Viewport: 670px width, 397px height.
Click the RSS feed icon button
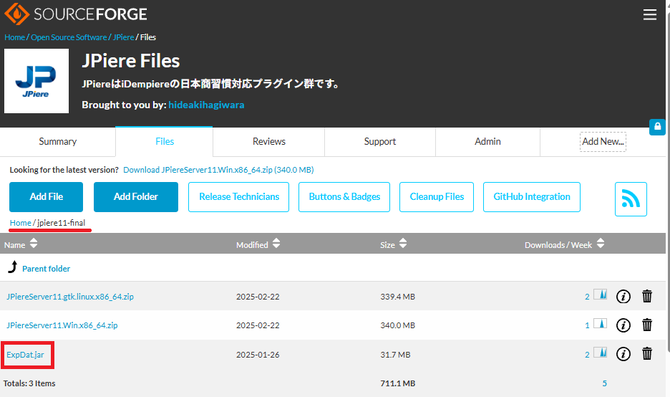(631, 199)
